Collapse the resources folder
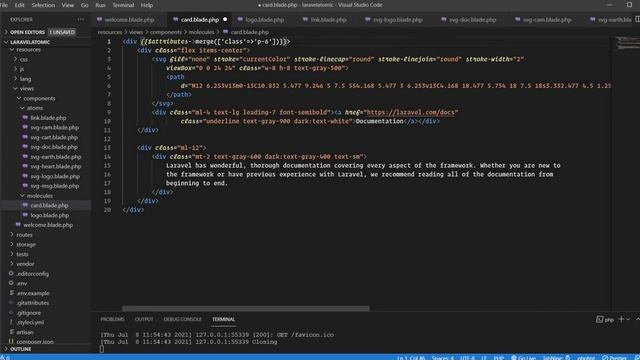 pos(12,49)
